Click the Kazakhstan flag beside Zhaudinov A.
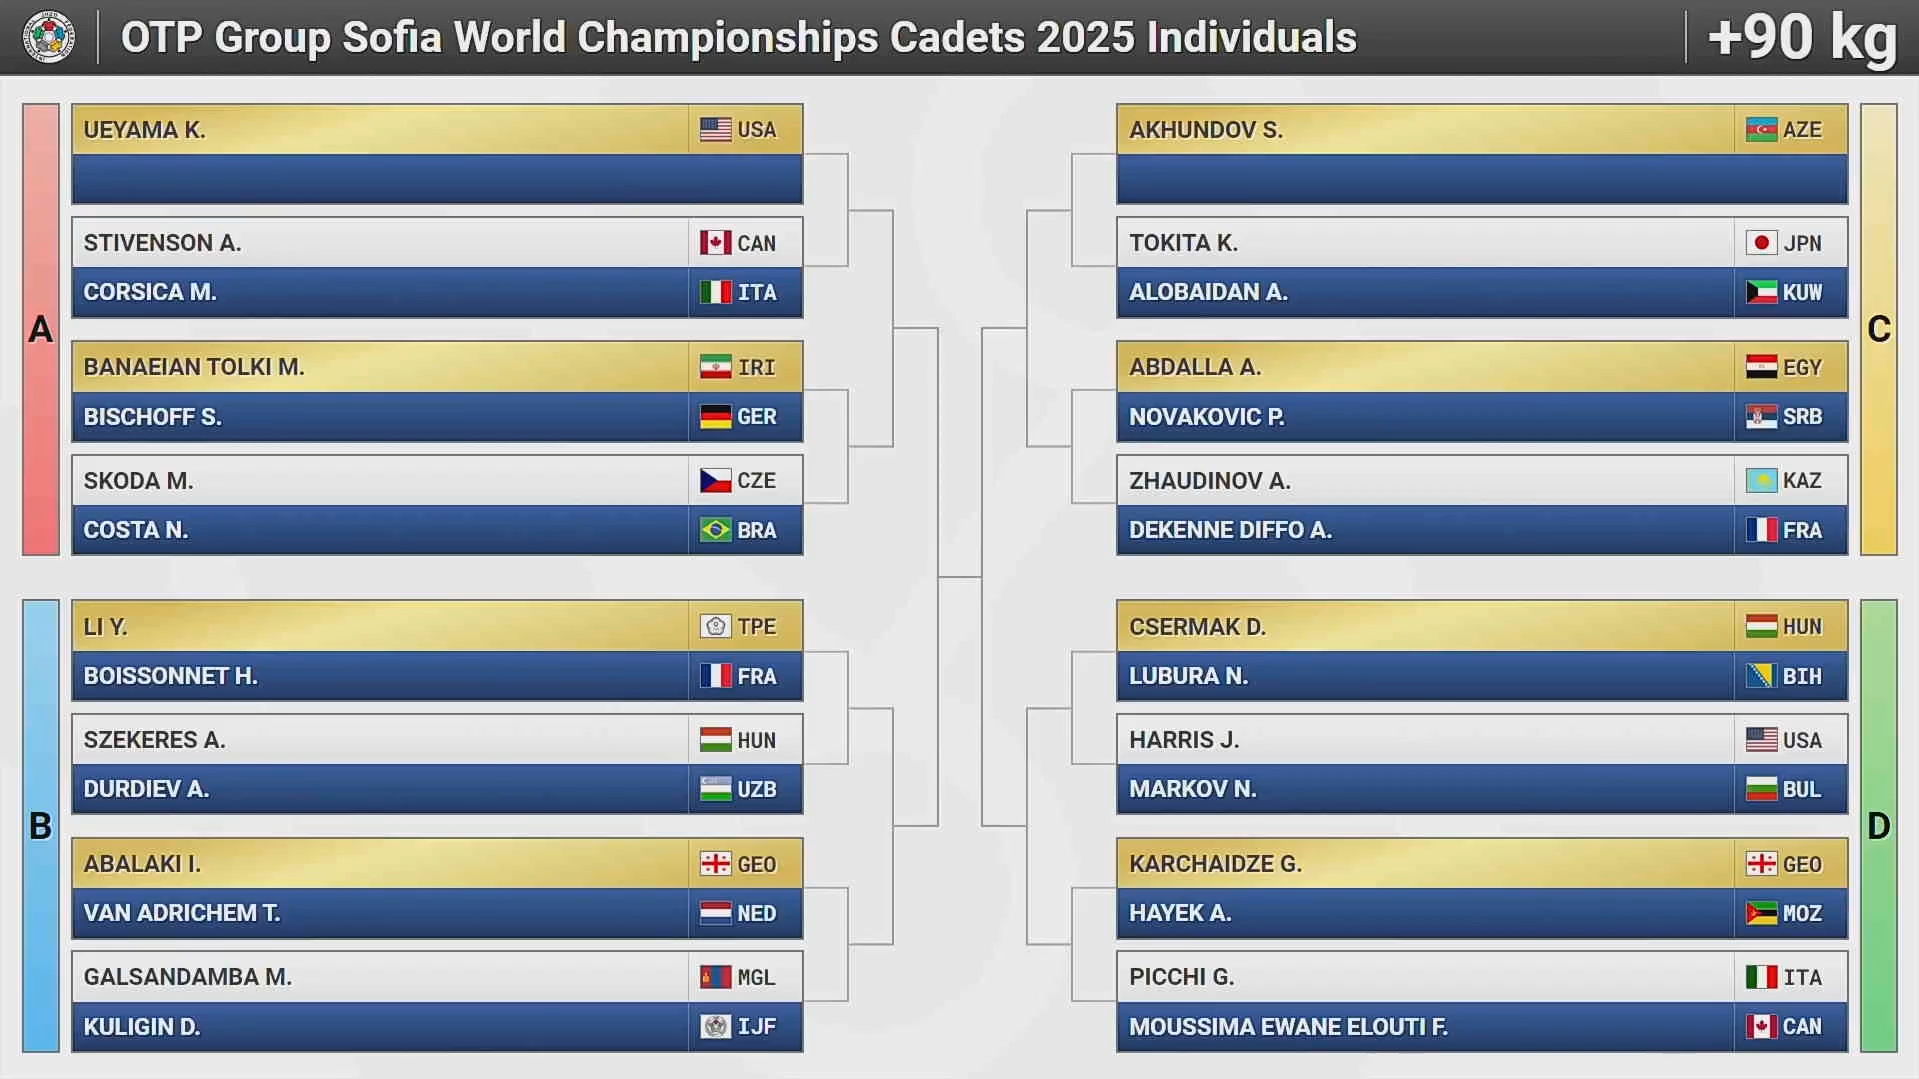Screen dimensions: 1919x1079 click(1761, 481)
